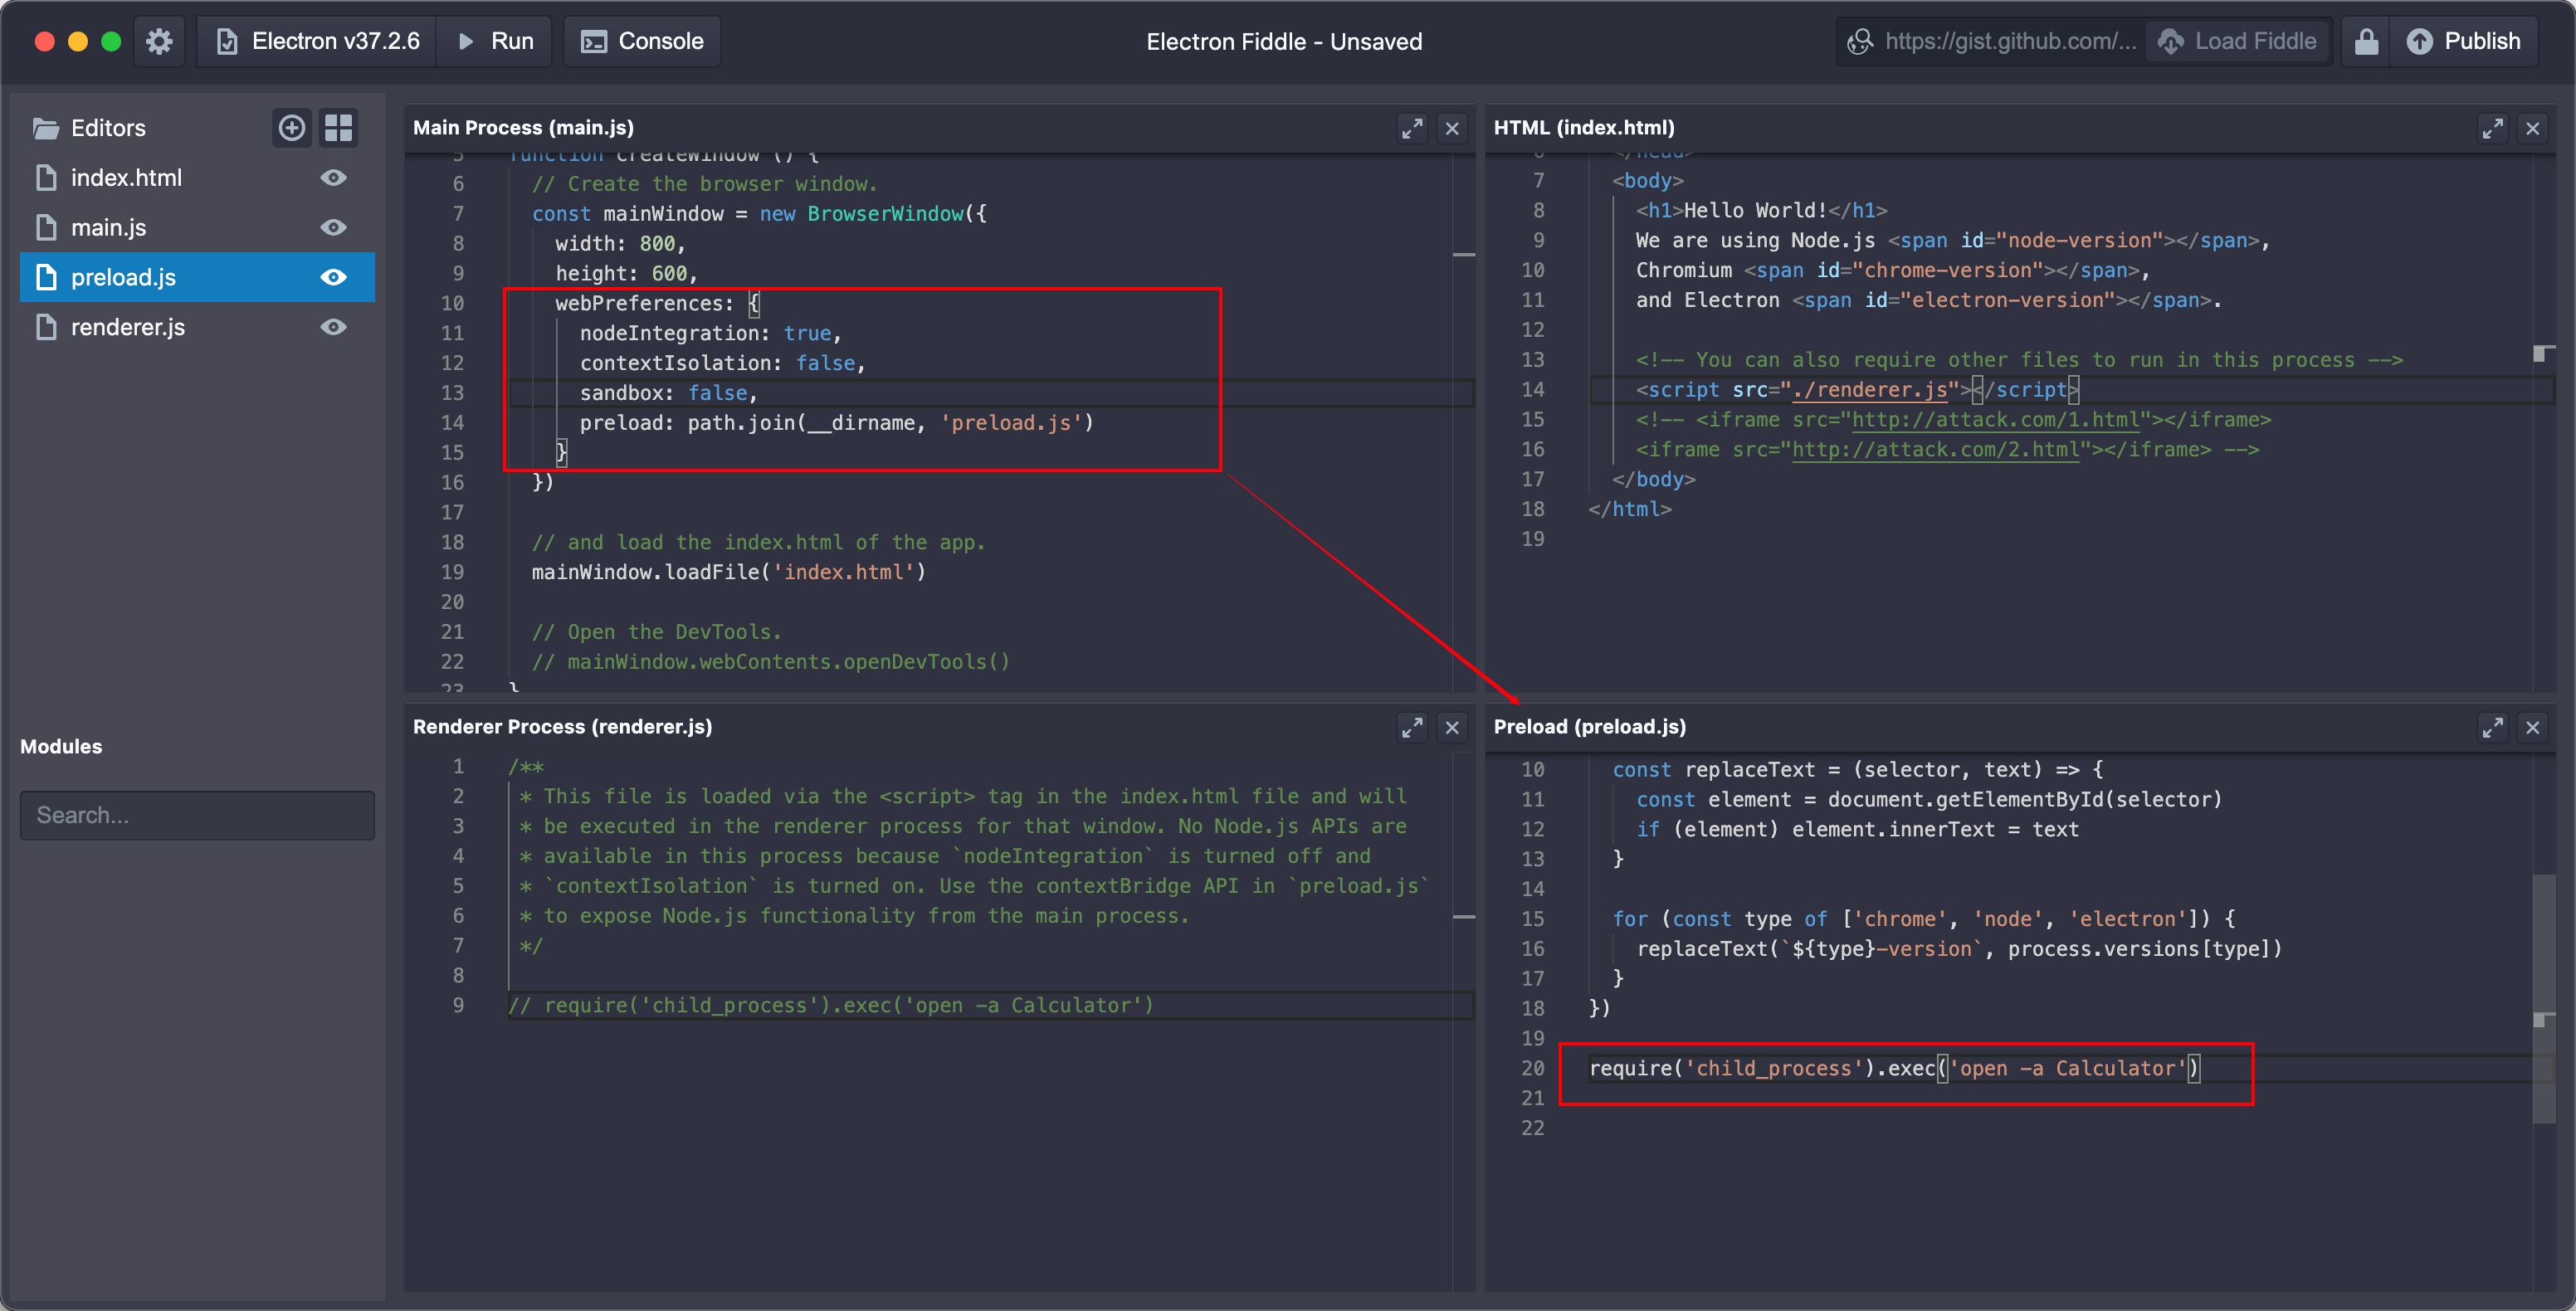Screen dimensions: 2576x1311
Task: Click the process.versions[type] line in preload.js
Action: pyautogui.click(x=1959, y=949)
